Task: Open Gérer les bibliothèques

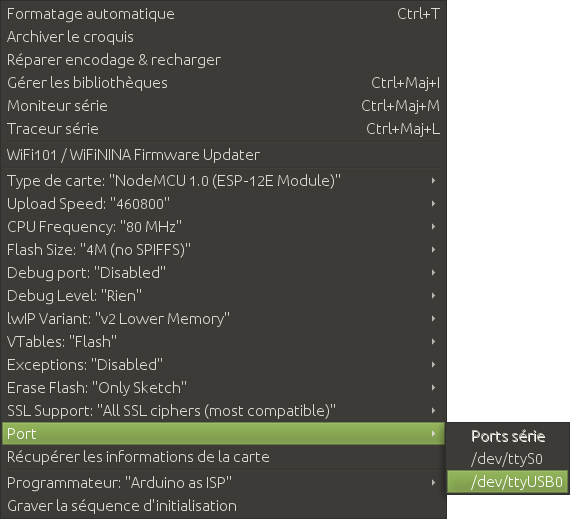Action: pyautogui.click(x=223, y=83)
